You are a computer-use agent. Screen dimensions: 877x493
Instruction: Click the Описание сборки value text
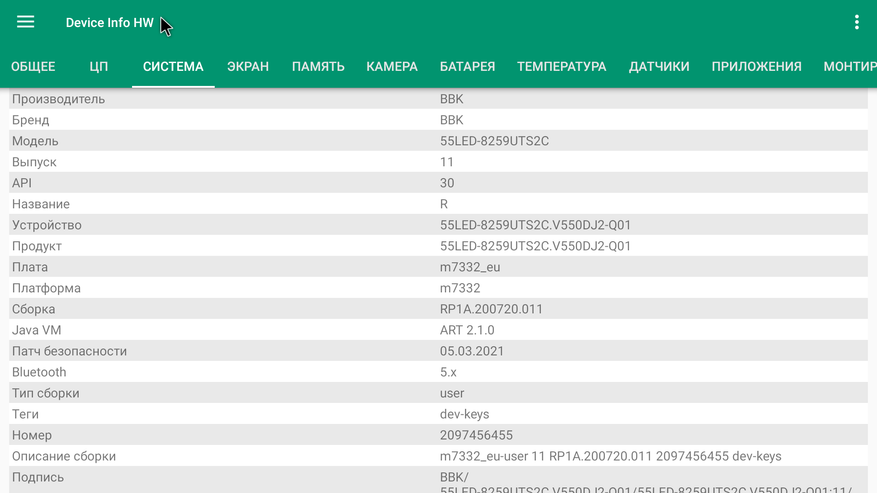(x=610, y=457)
